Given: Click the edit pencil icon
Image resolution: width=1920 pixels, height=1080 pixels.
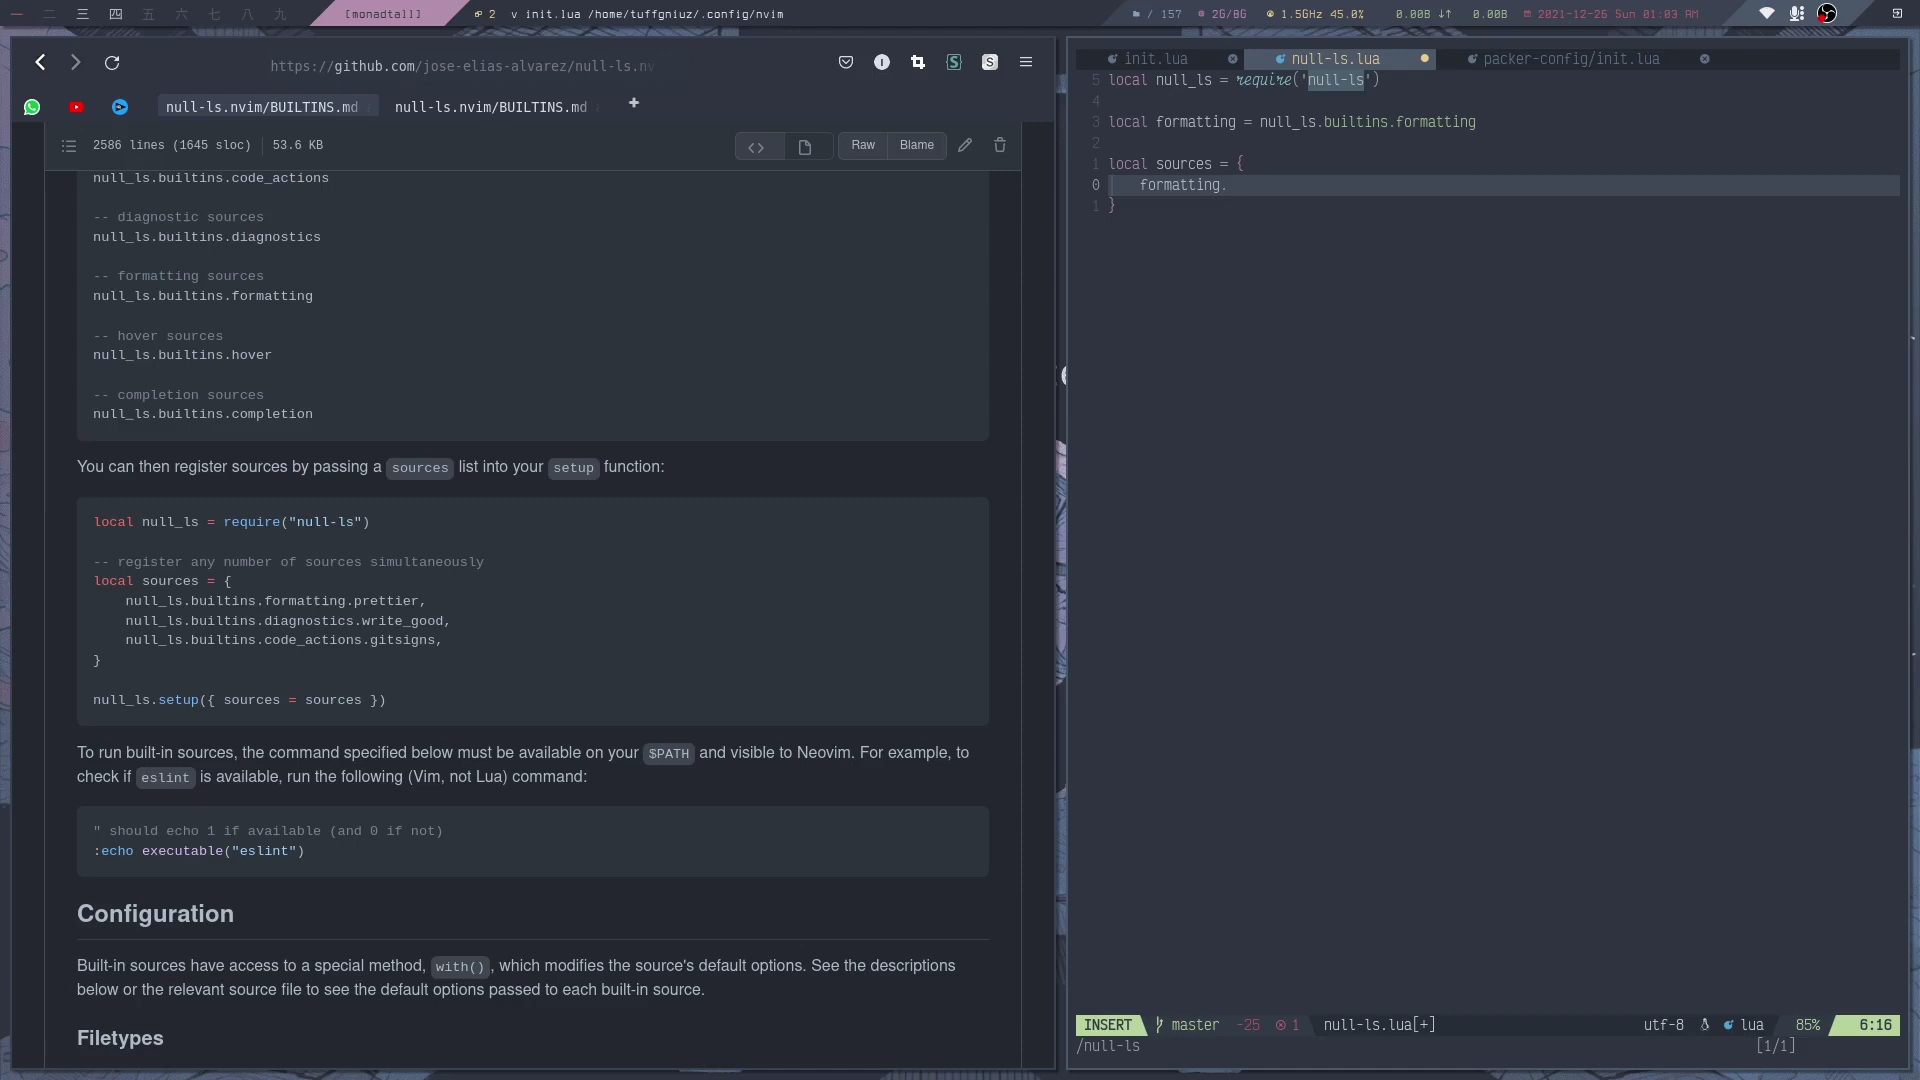Looking at the screenshot, I should [964, 145].
